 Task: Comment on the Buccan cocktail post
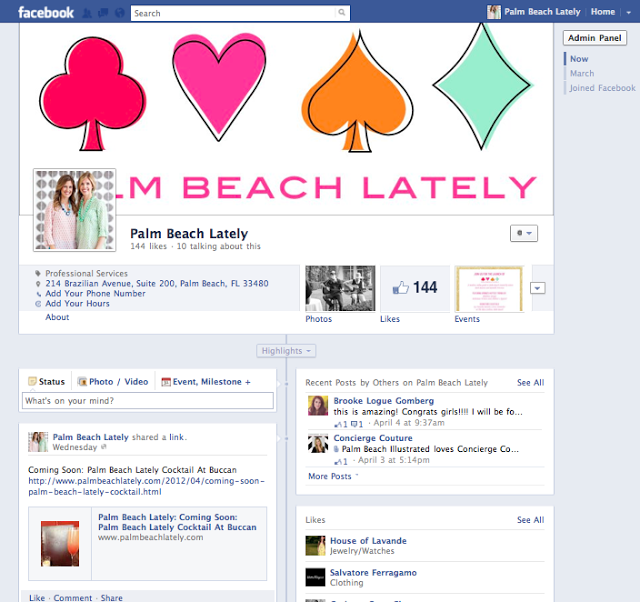coord(73,598)
